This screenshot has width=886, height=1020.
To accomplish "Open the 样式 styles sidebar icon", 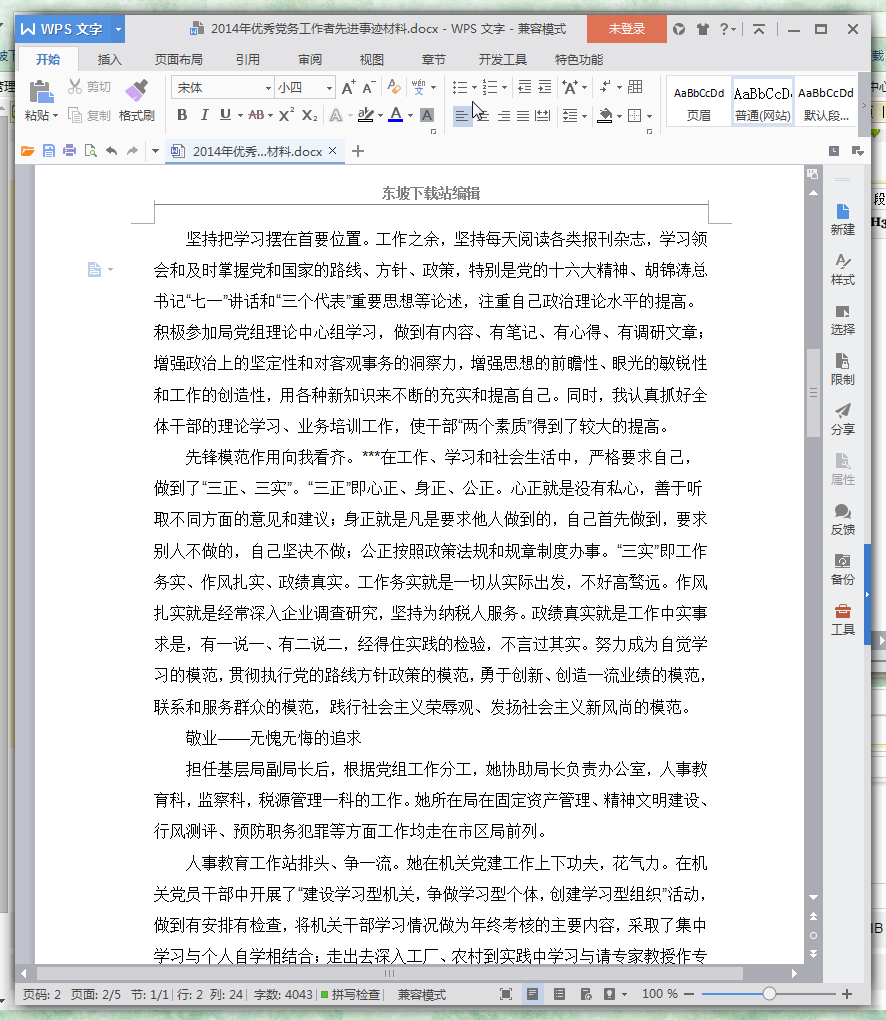I will (x=843, y=269).
